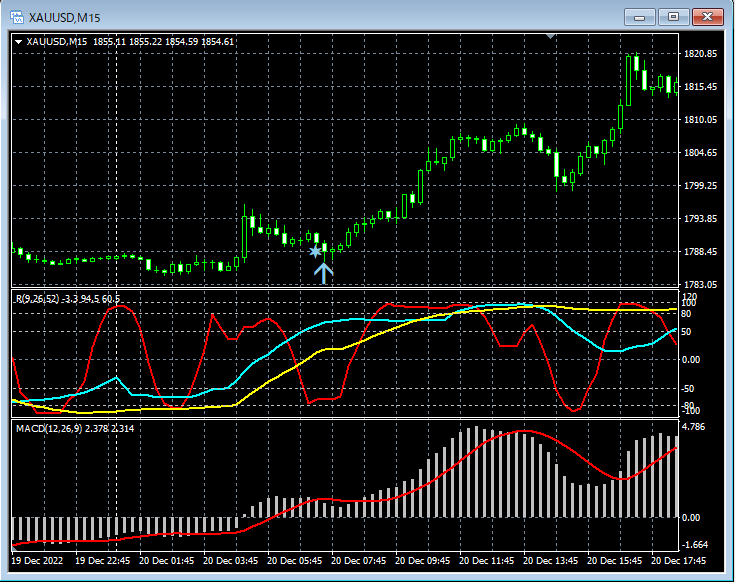Click the 20 Dec 17:45 time label
Screen dimensions: 736x582
[679, 561]
